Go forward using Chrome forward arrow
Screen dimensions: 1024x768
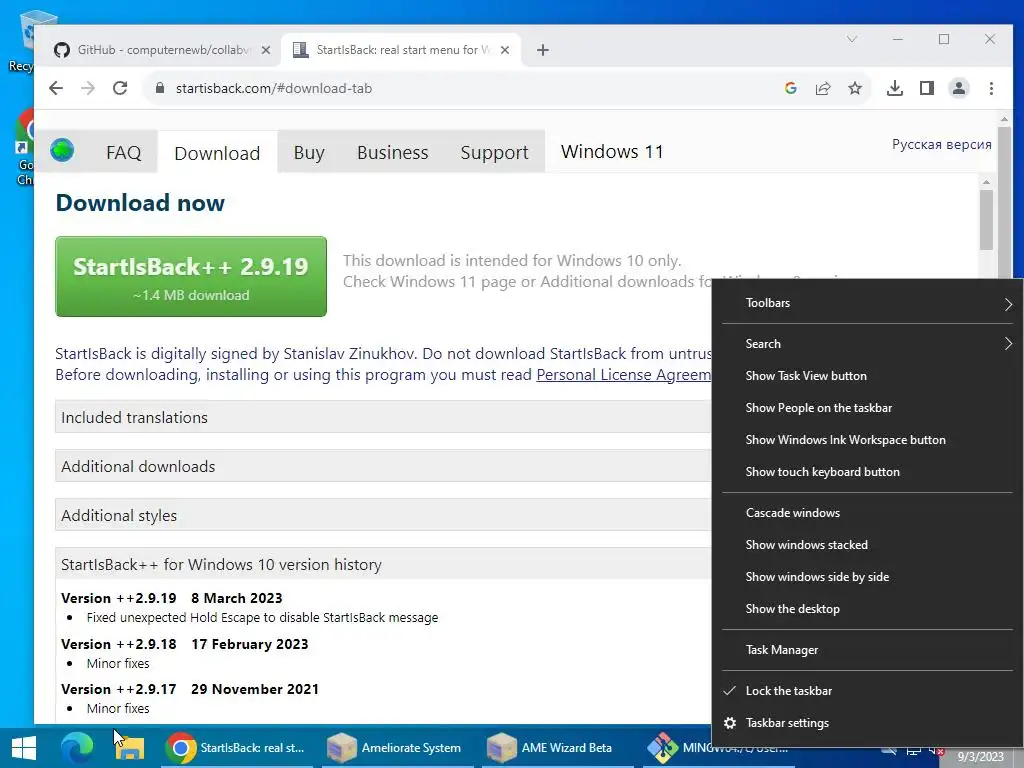click(x=88, y=88)
